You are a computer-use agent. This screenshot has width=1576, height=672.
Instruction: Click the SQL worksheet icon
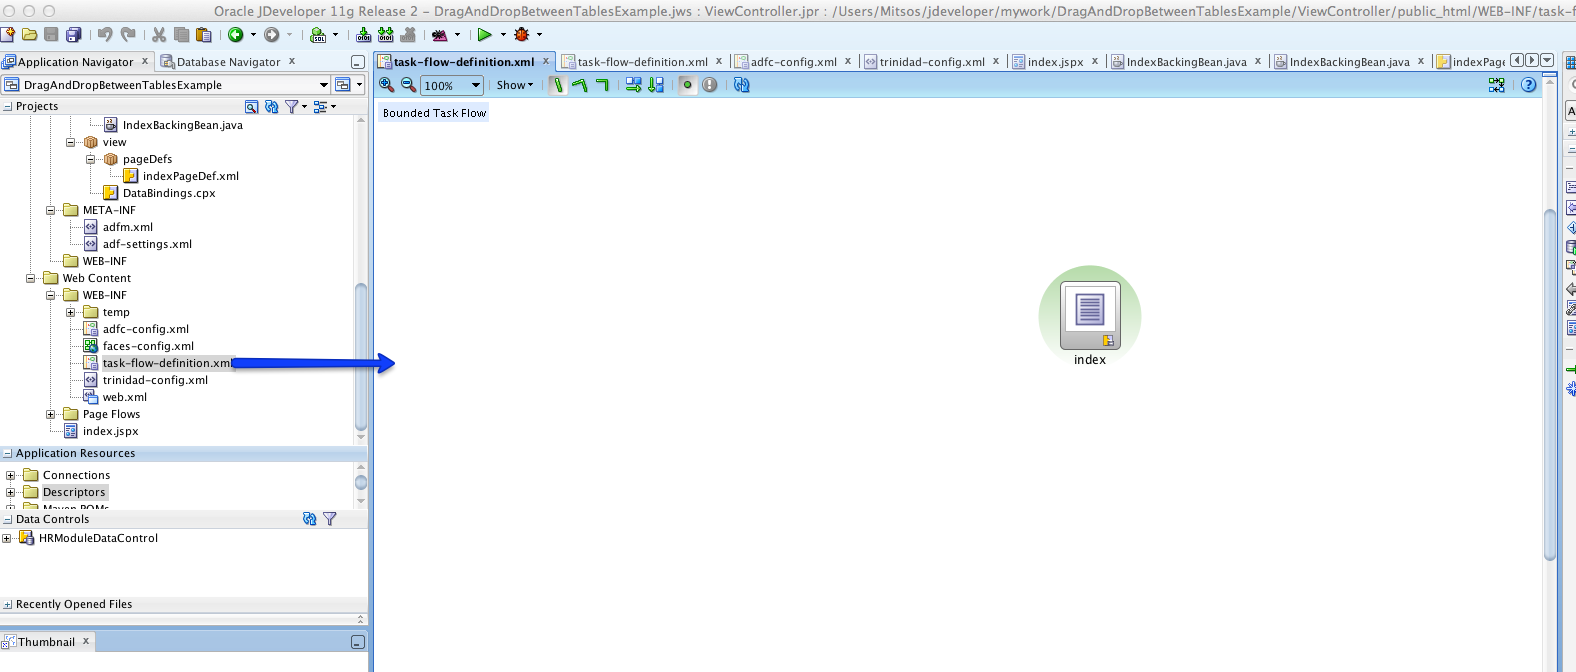pyautogui.click(x=318, y=35)
